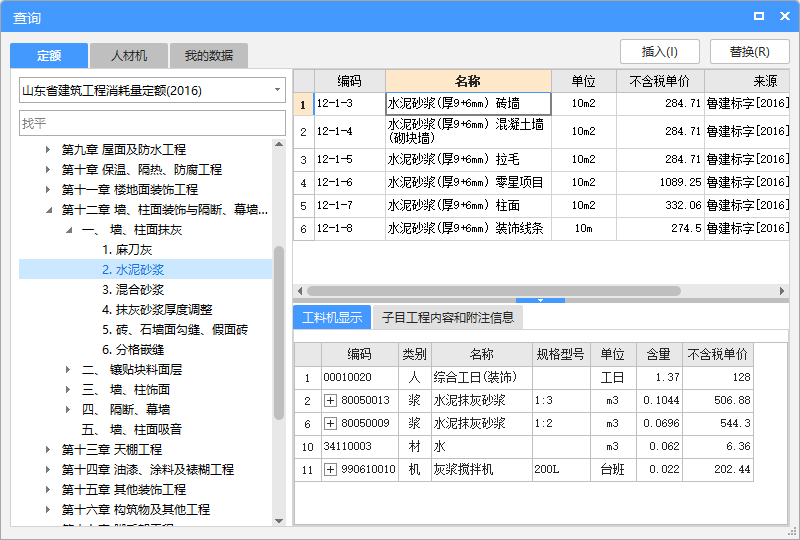Switch to the 定额 tab
This screenshot has height=540, width=800.
coord(49,55)
